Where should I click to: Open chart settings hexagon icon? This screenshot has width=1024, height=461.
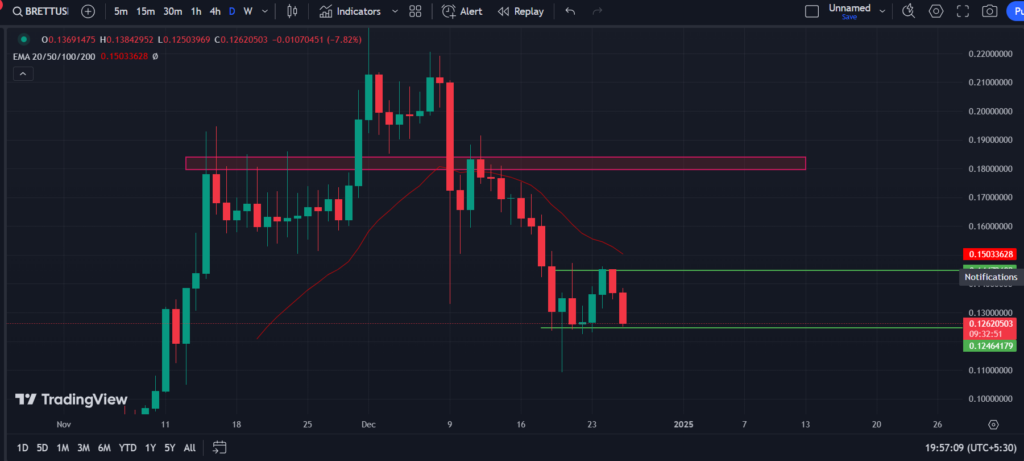coord(936,11)
